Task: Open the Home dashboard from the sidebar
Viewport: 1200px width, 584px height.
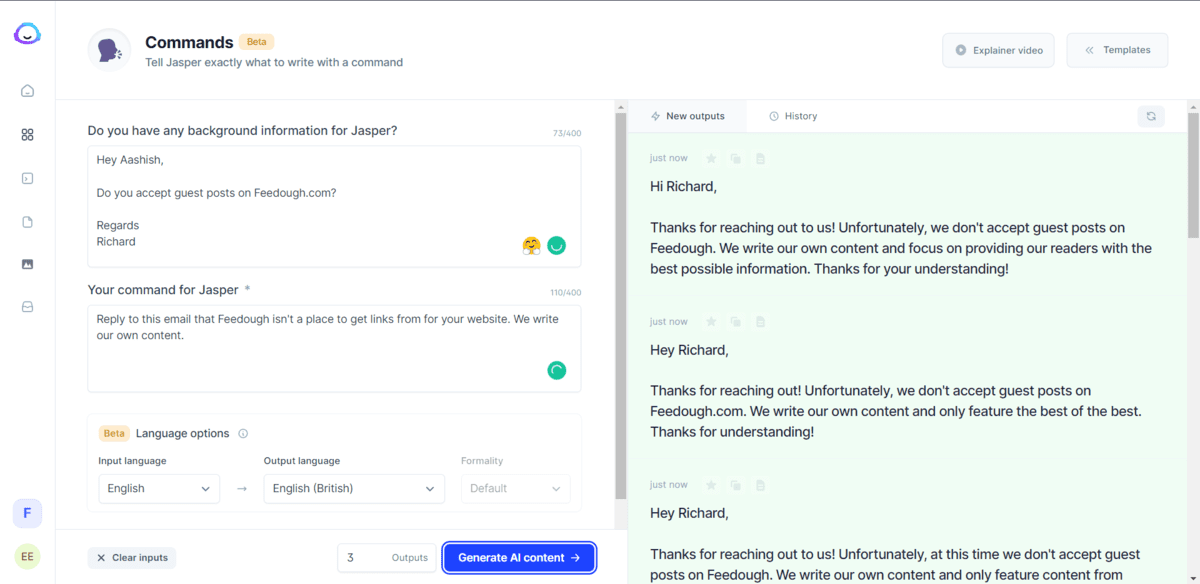Action: pyautogui.click(x=27, y=91)
